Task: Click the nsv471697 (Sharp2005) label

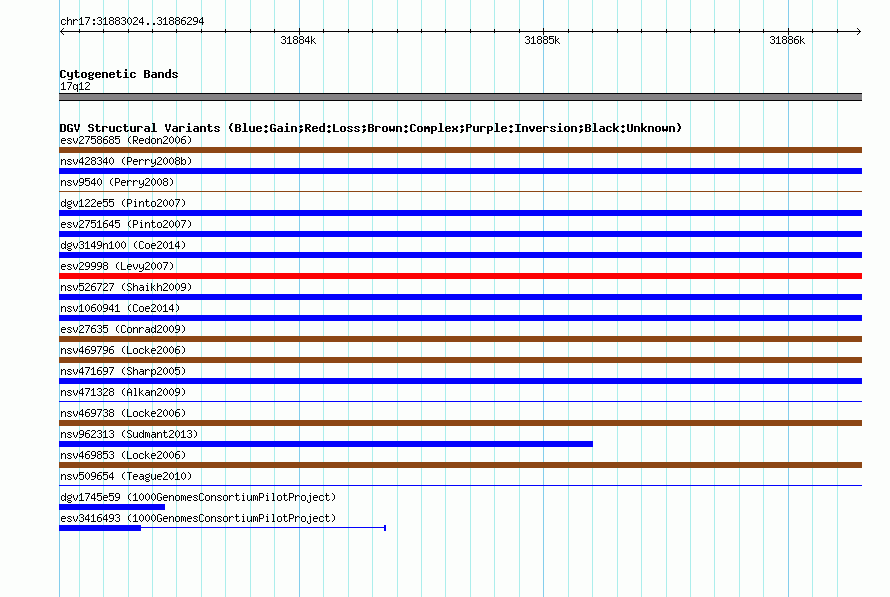Action: click(x=123, y=371)
